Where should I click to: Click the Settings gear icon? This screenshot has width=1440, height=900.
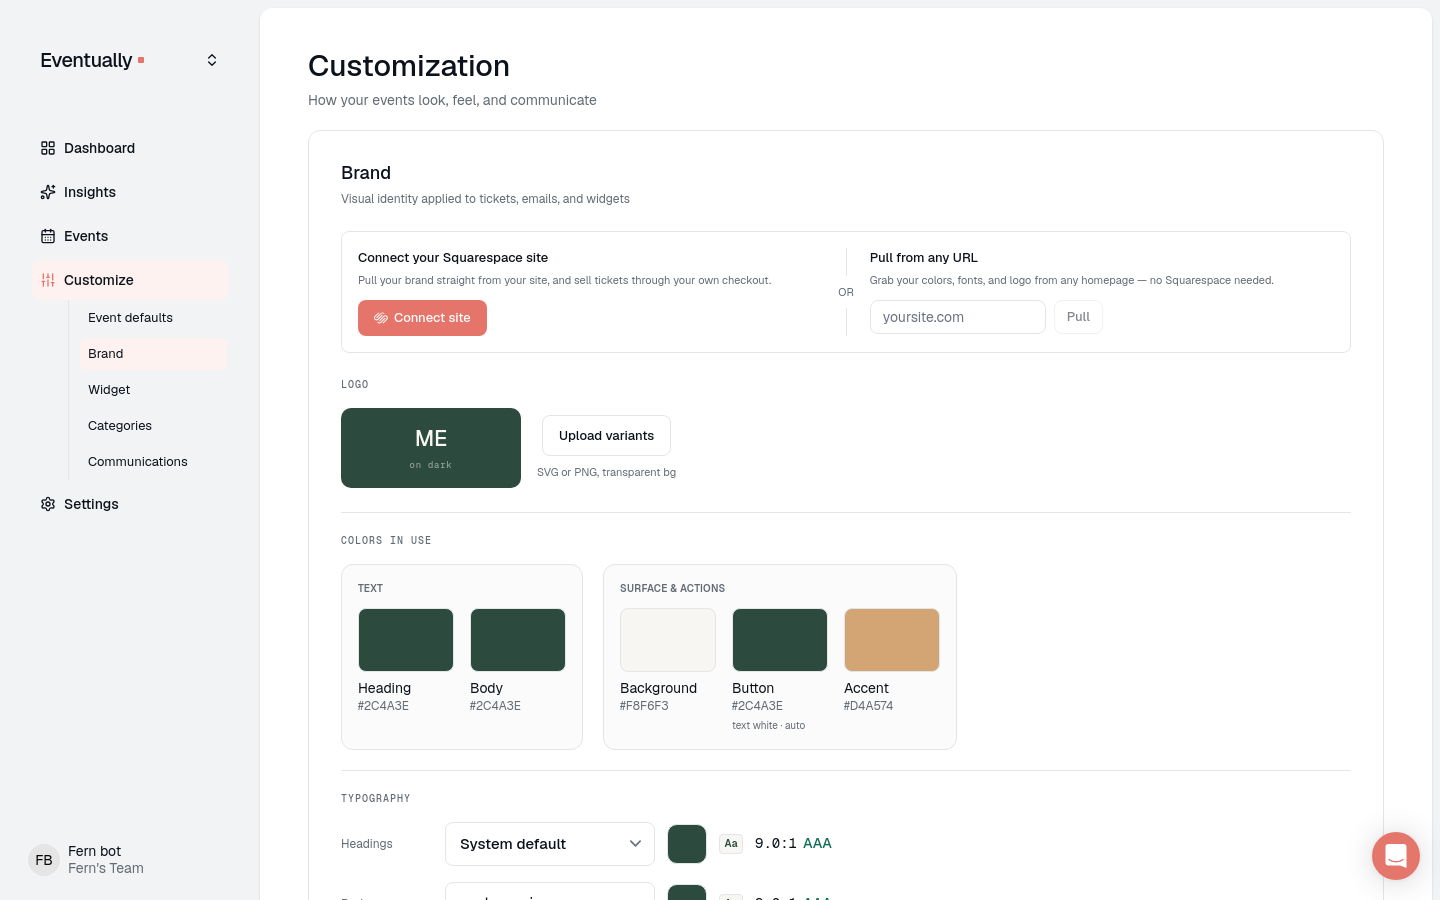tap(48, 504)
